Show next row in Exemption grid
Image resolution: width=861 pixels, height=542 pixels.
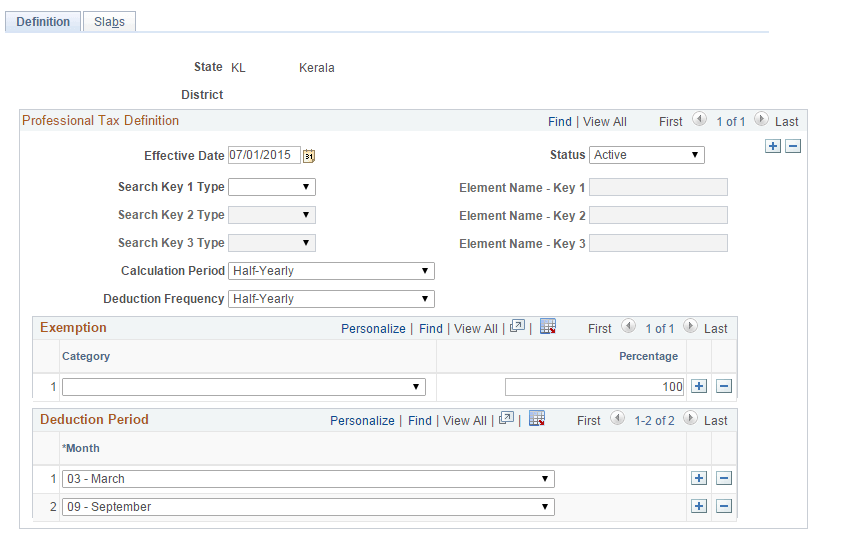pos(690,326)
